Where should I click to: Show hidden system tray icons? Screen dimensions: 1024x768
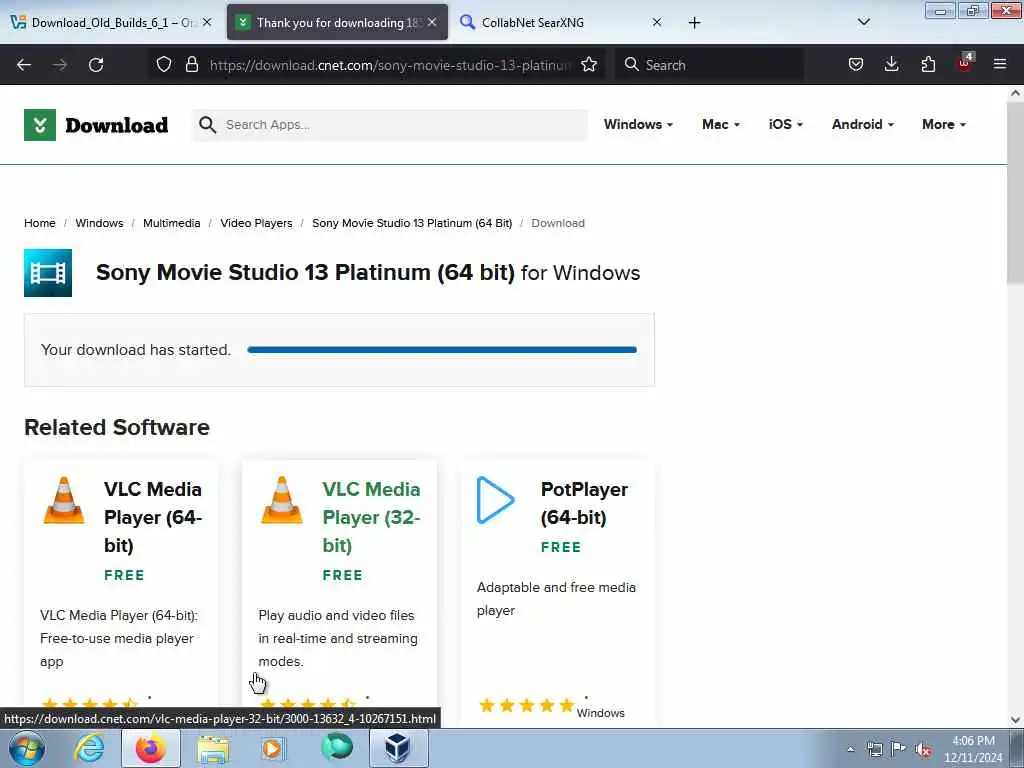(850, 750)
